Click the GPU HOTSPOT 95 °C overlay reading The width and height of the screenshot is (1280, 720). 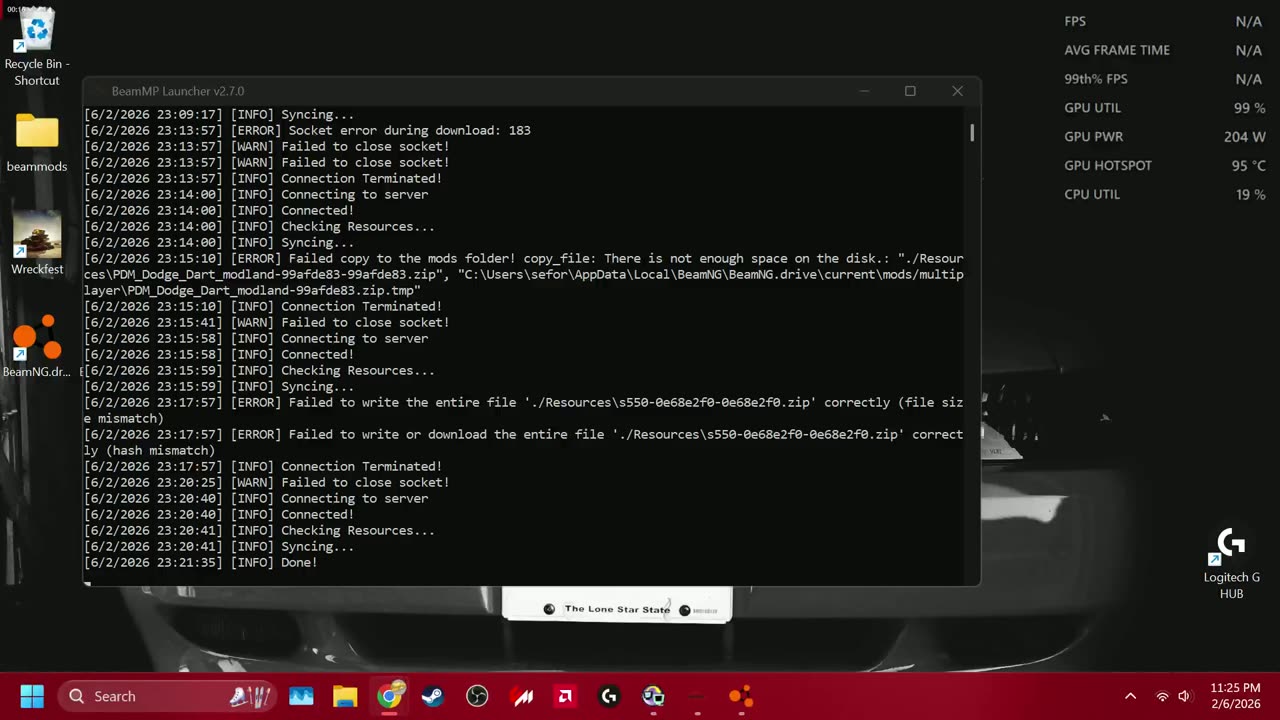[x=1165, y=165]
